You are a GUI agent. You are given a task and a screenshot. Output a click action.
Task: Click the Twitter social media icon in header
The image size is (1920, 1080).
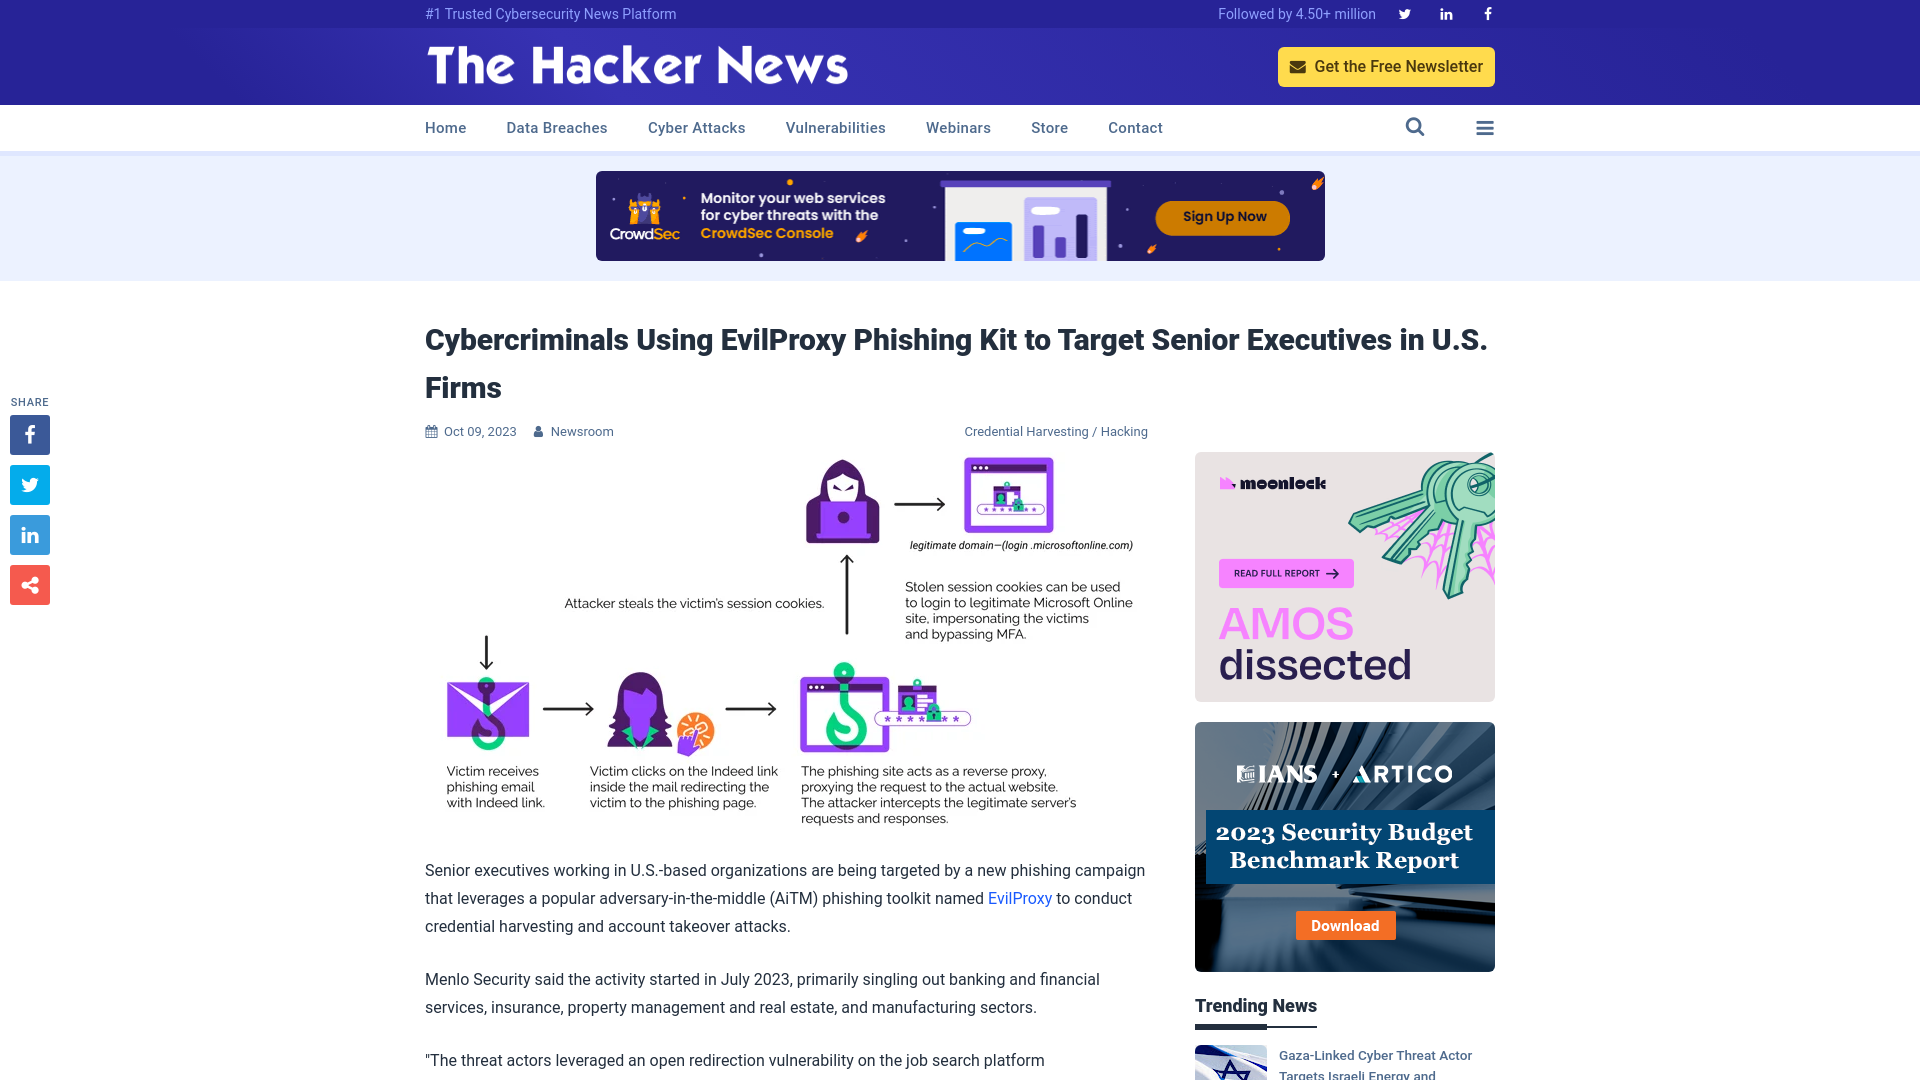1404,13
